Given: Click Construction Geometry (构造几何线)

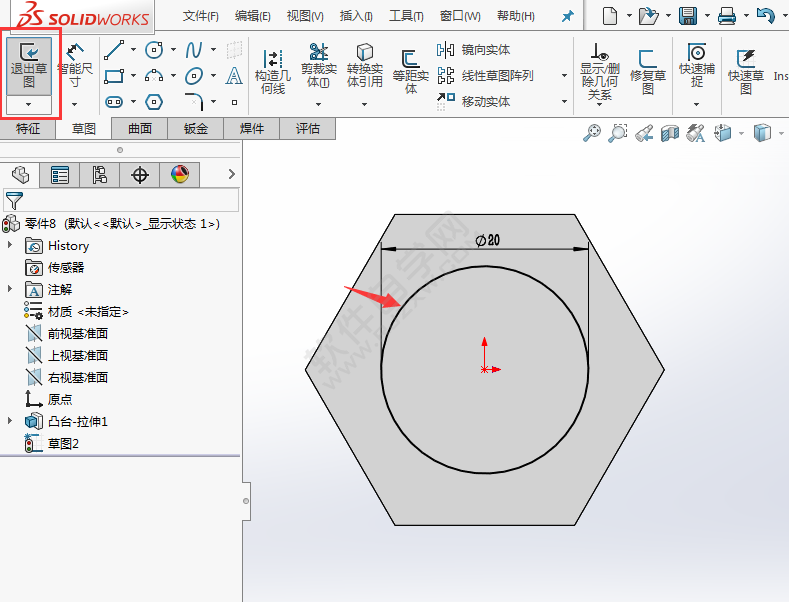Looking at the screenshot, I should click(273, 72).
